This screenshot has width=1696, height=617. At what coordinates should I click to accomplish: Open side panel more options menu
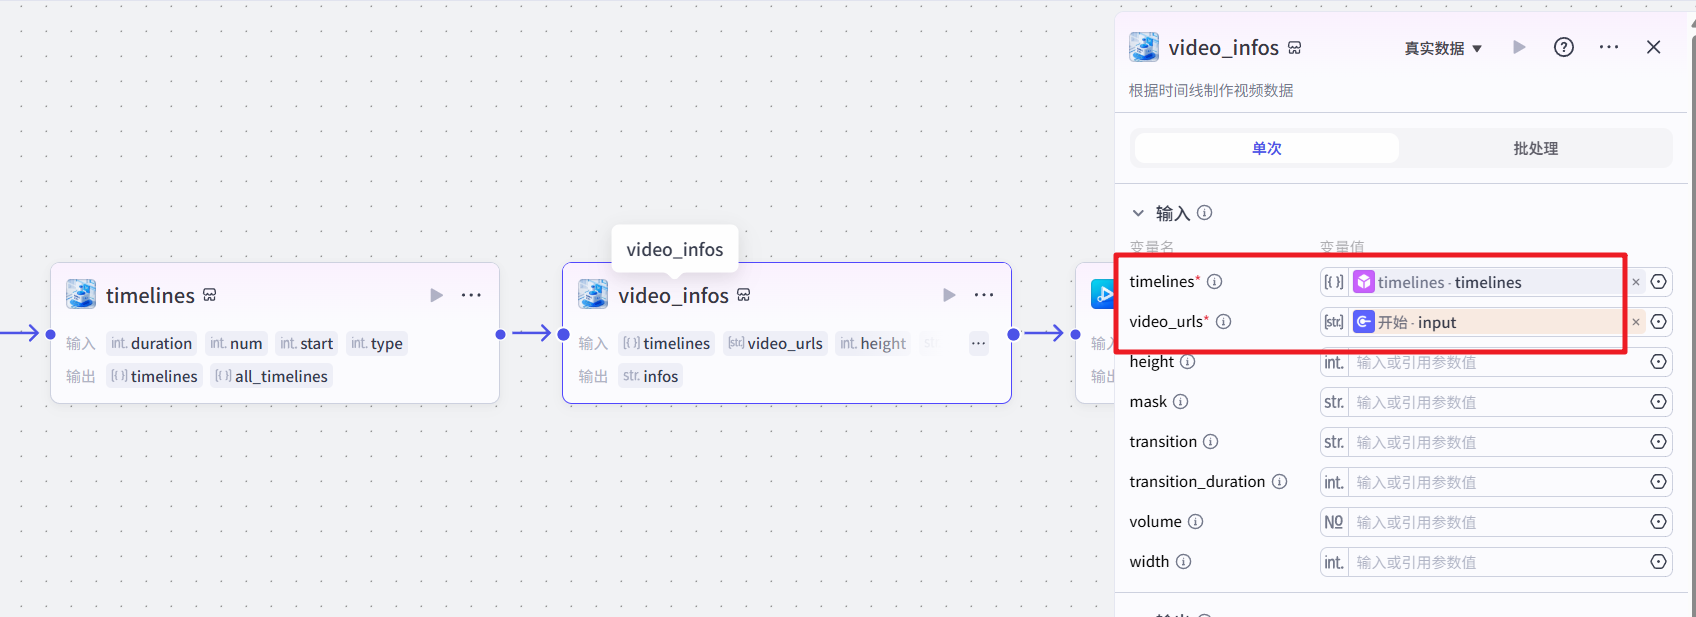pos(1608,47)
